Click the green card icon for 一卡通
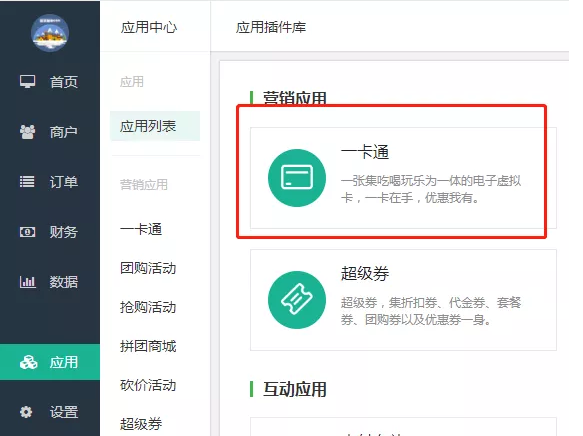Screen dimensions: 583x436 297,178
